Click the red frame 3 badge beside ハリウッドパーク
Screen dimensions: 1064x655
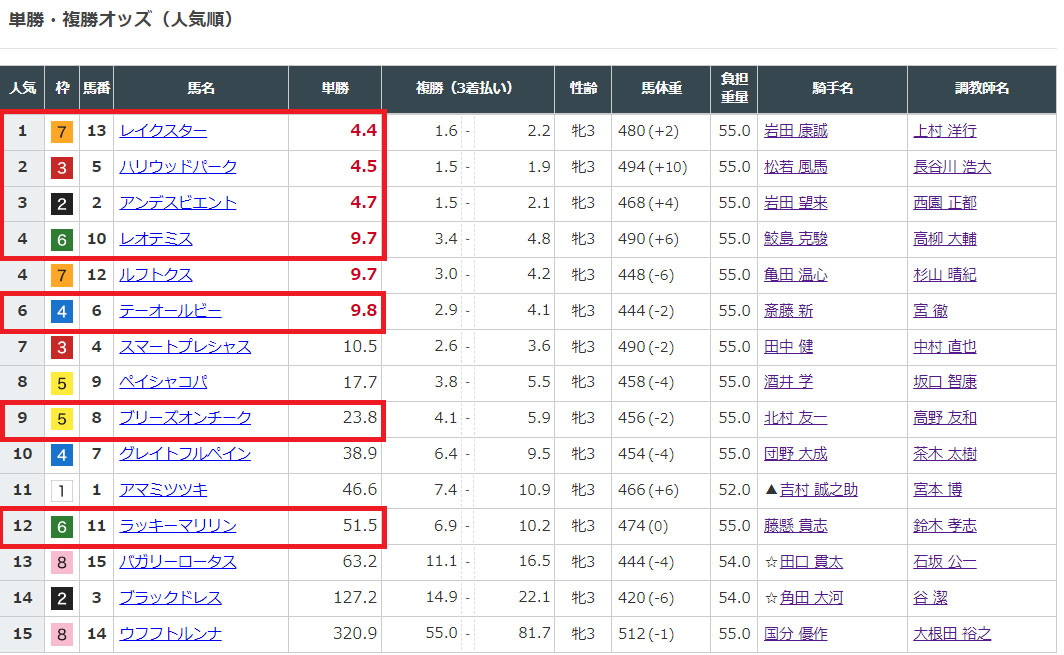[x=61, y=167]
